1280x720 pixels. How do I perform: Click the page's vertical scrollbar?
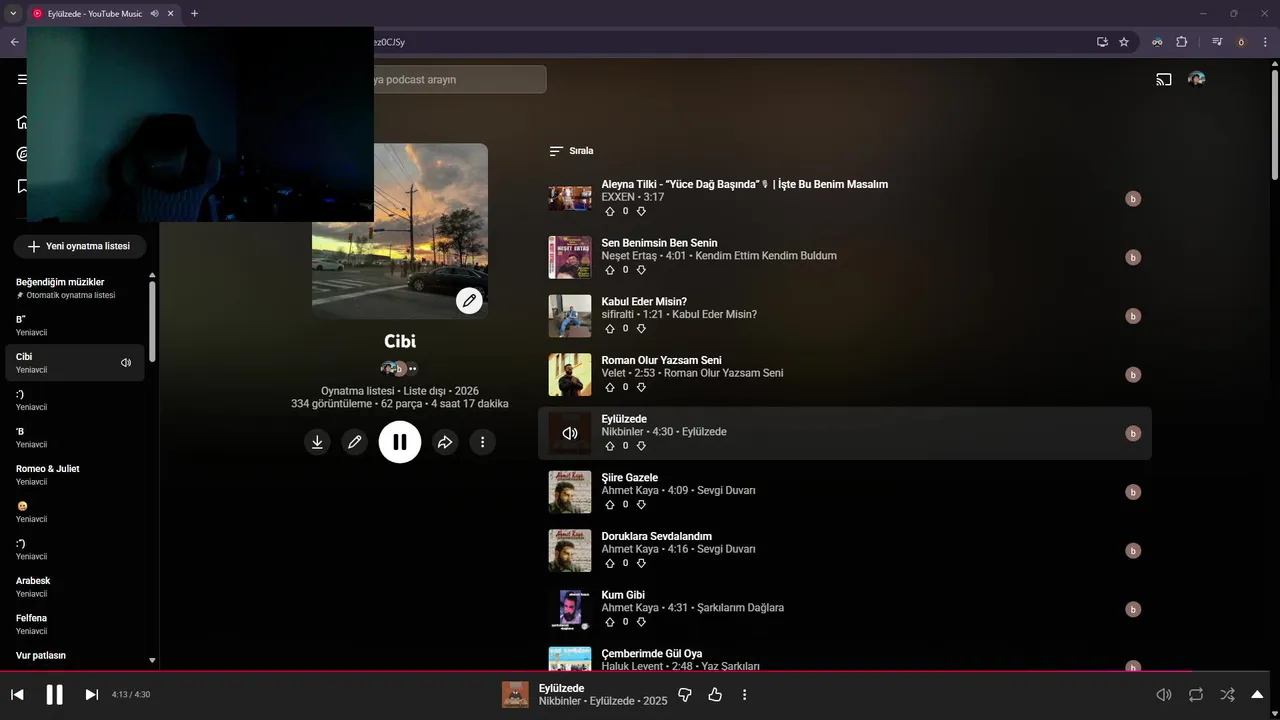click(x=1275, y=125)
